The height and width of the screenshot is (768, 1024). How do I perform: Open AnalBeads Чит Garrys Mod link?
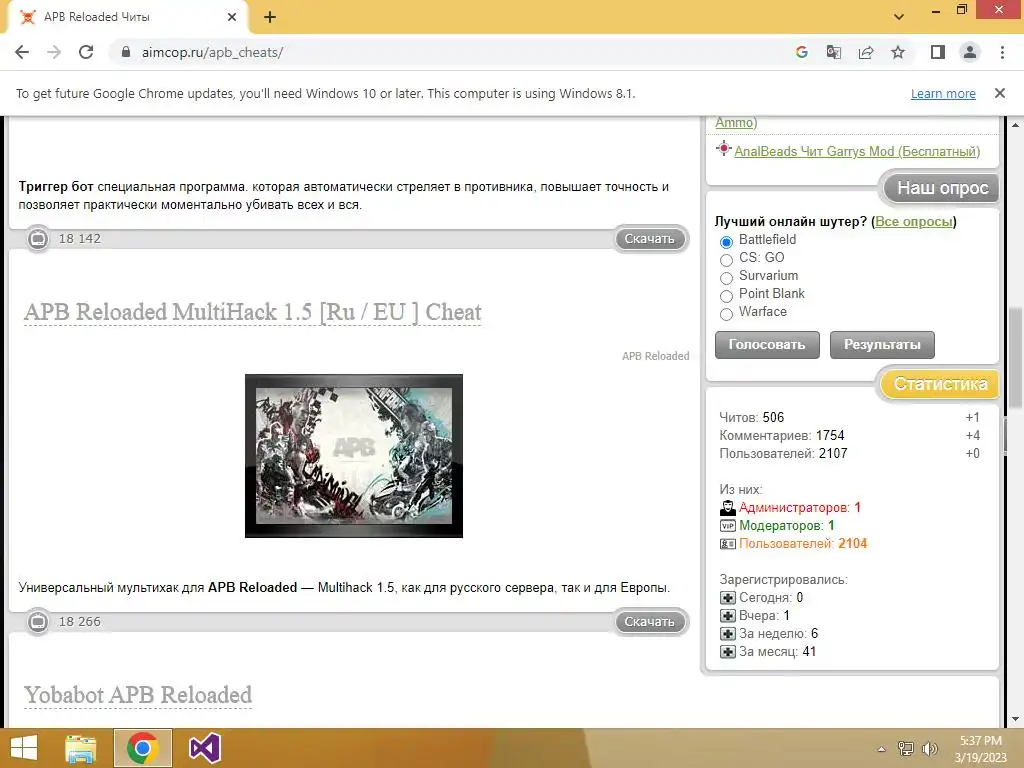point(857,152)
